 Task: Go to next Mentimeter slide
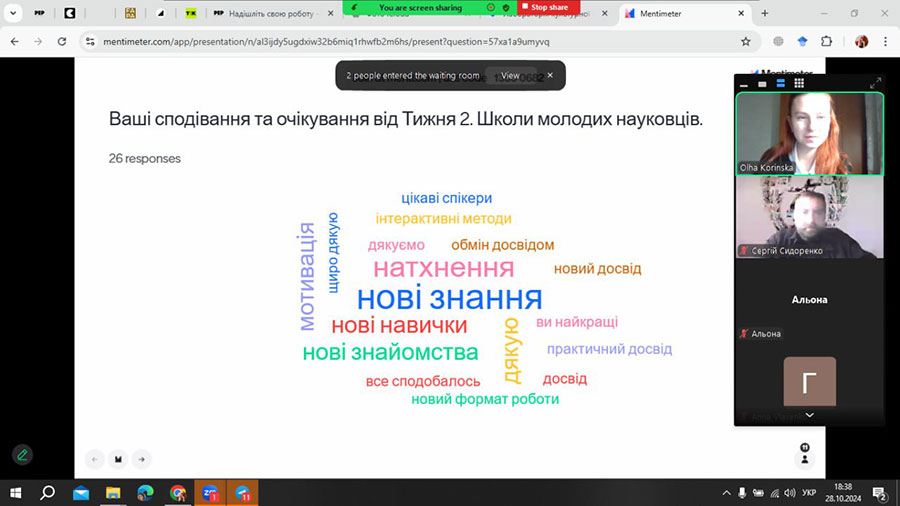141,459
